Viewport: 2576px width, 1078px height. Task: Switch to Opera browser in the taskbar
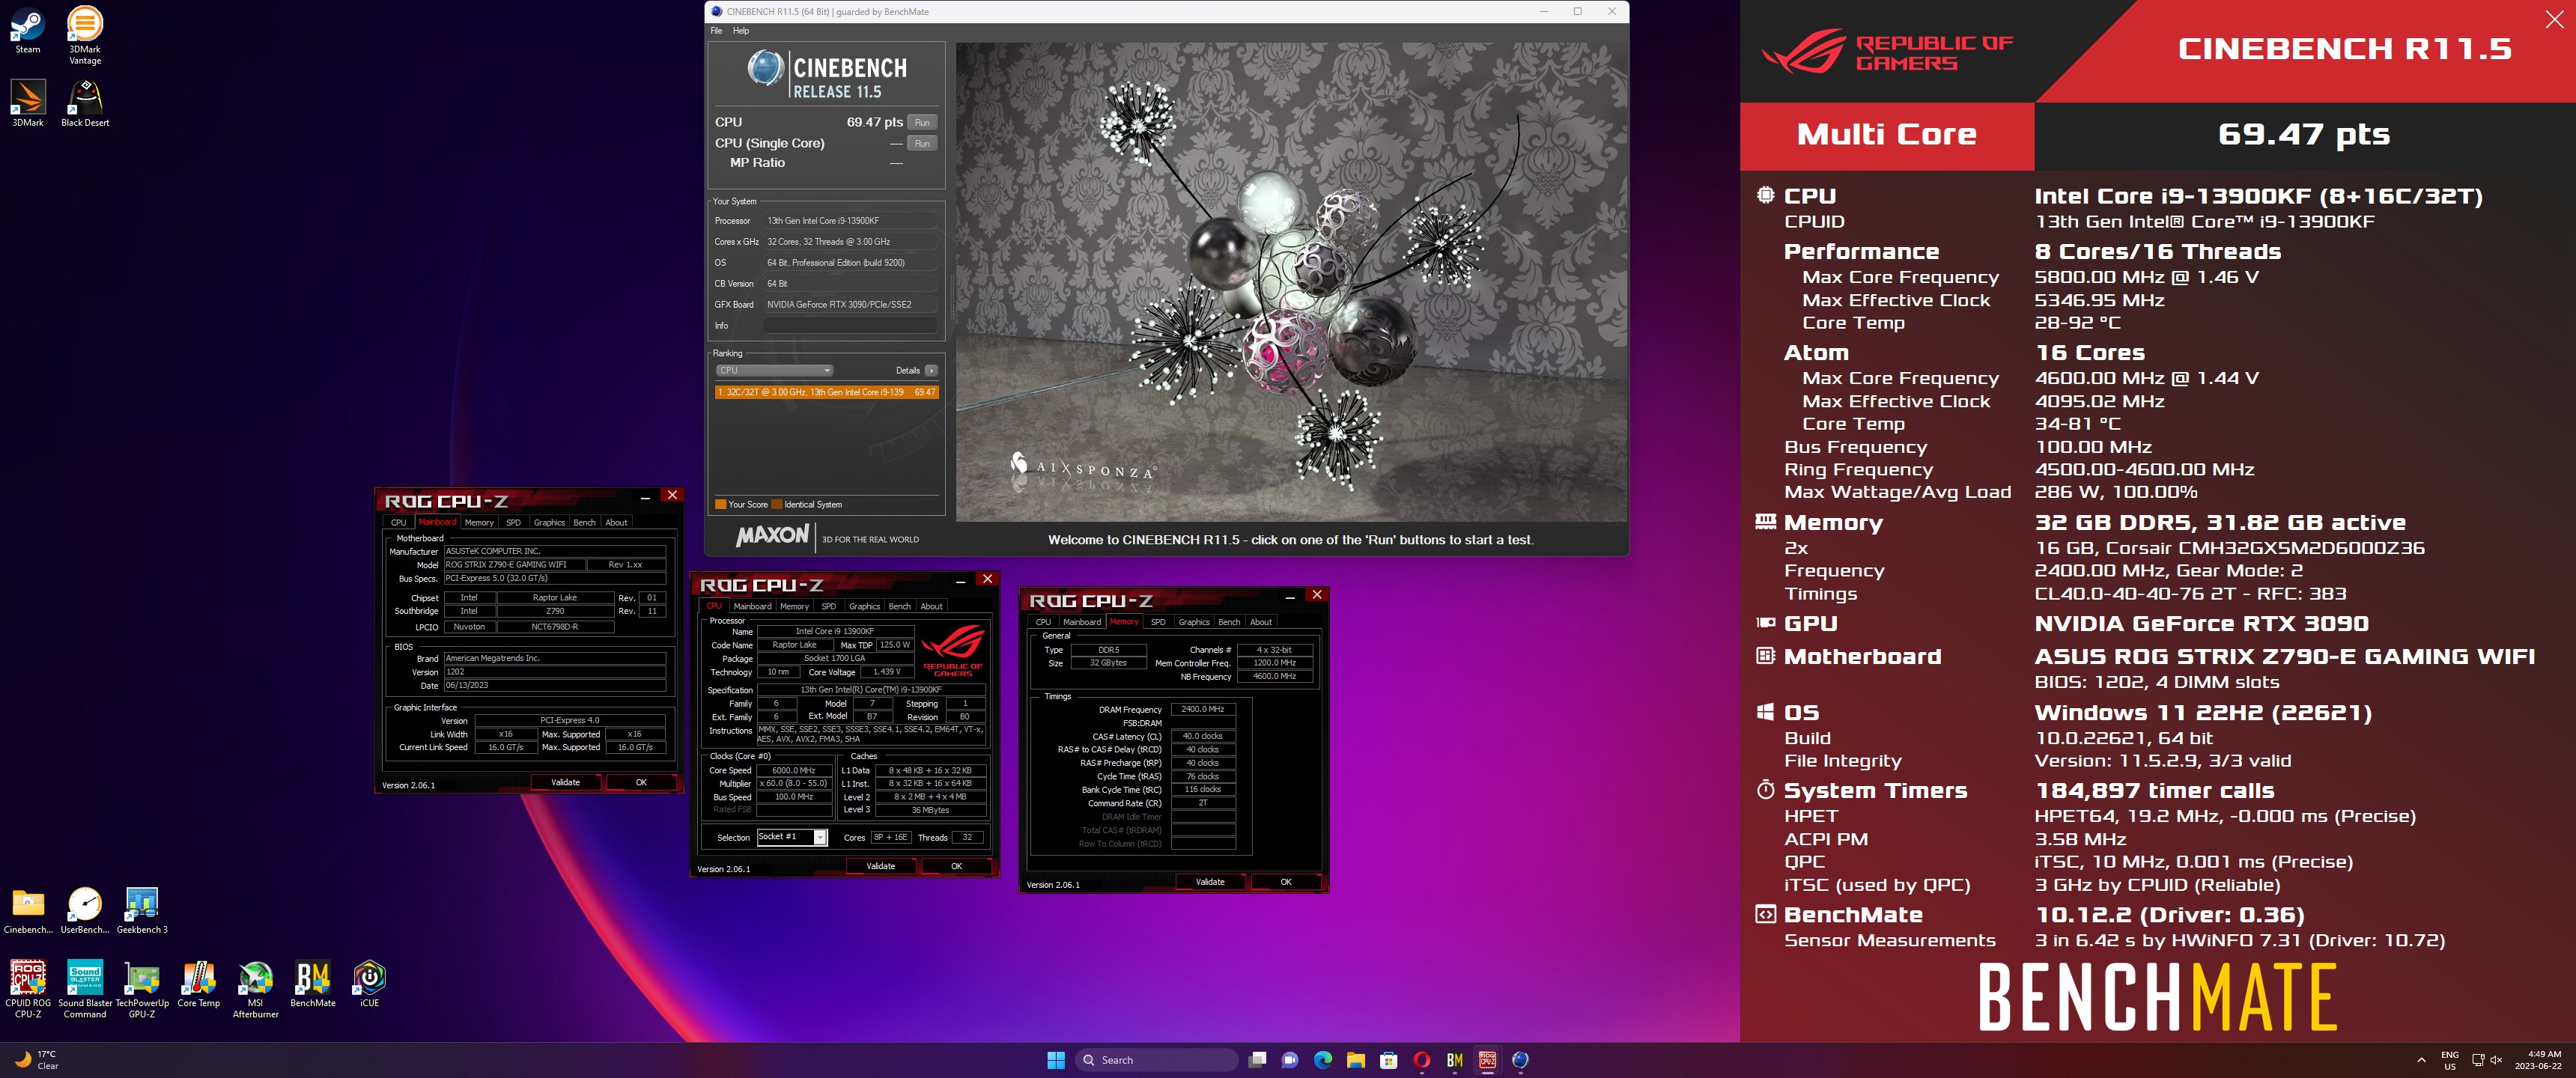click(1422, 1060)
